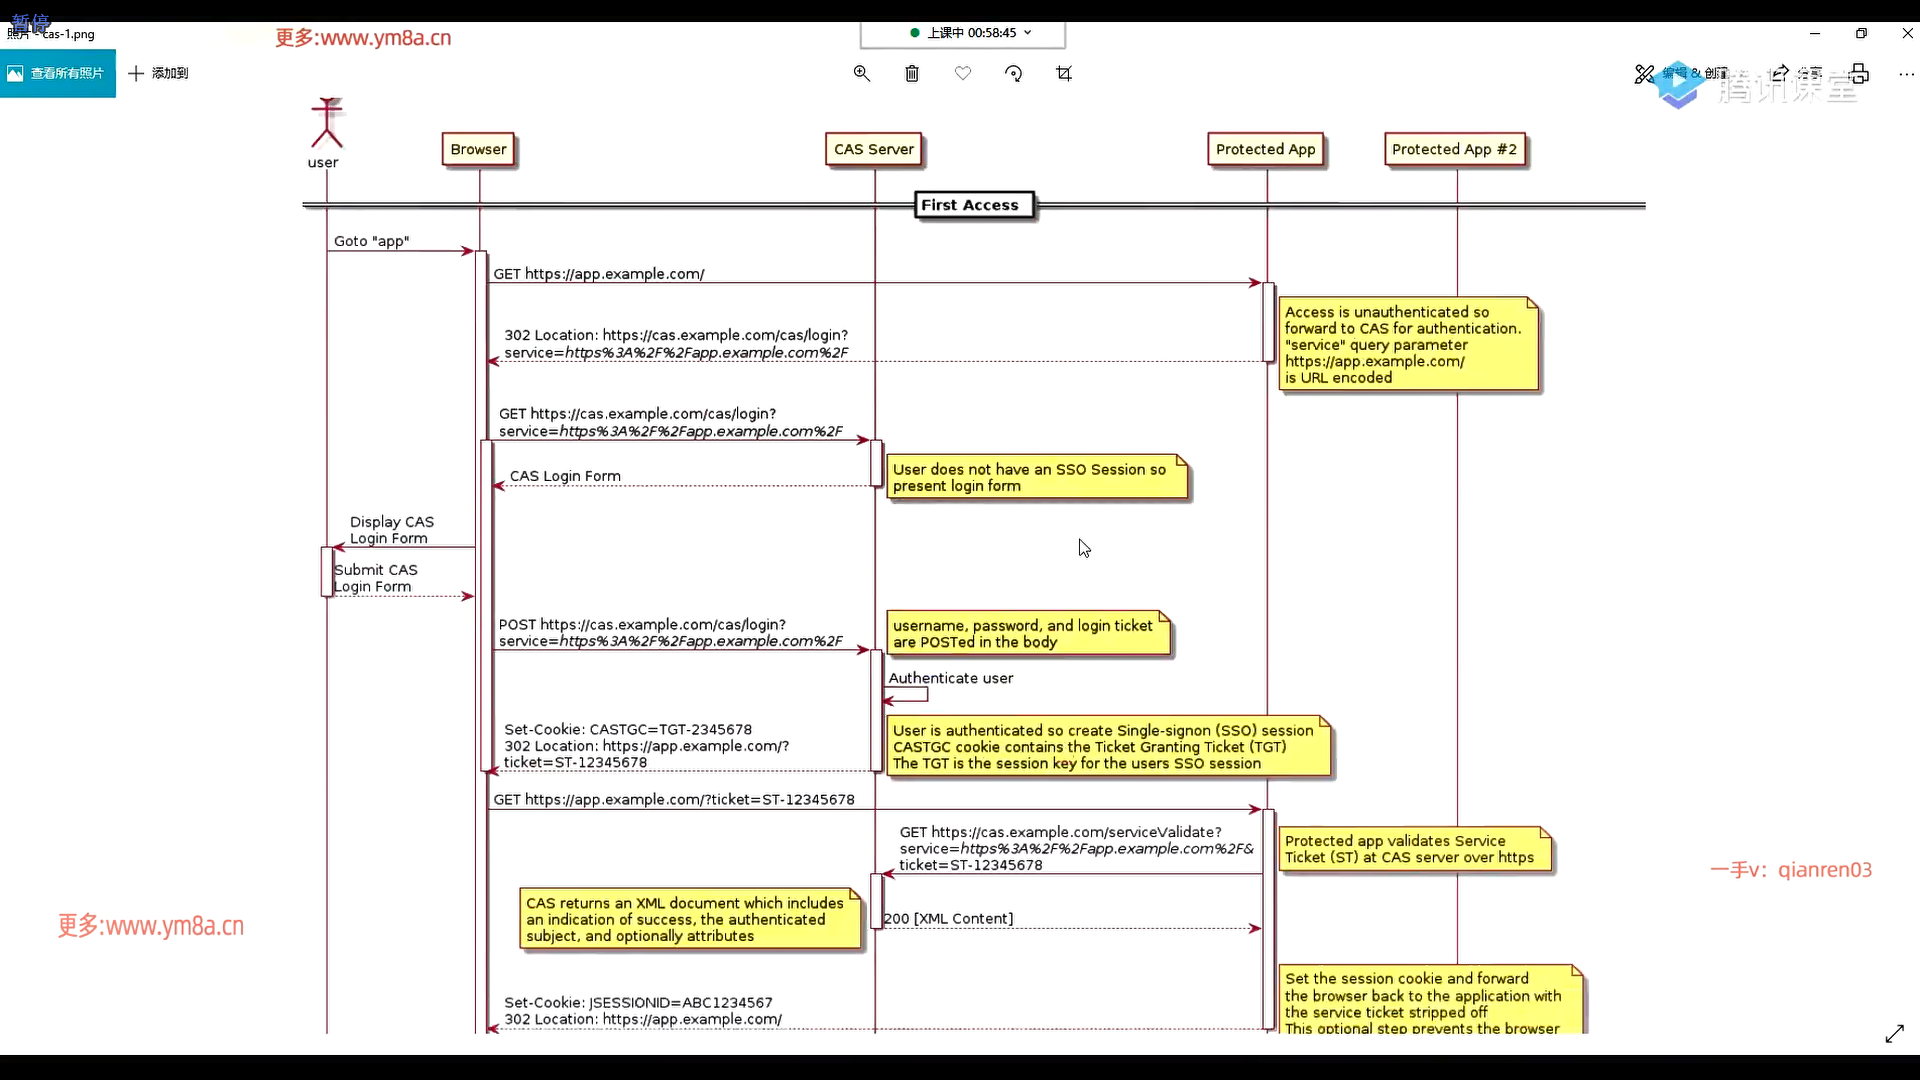Minimize the Photos window

(x=1815, y=33)
